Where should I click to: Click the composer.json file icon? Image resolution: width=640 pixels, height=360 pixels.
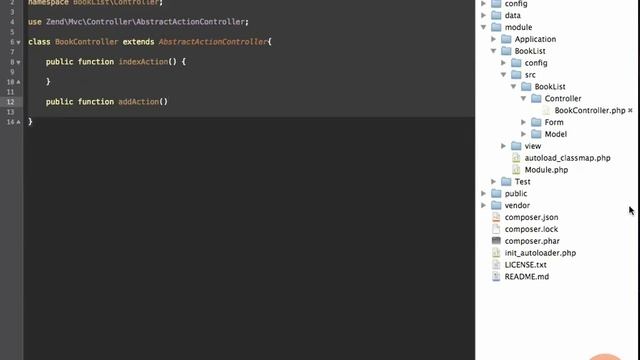click(x=496, y=217)
